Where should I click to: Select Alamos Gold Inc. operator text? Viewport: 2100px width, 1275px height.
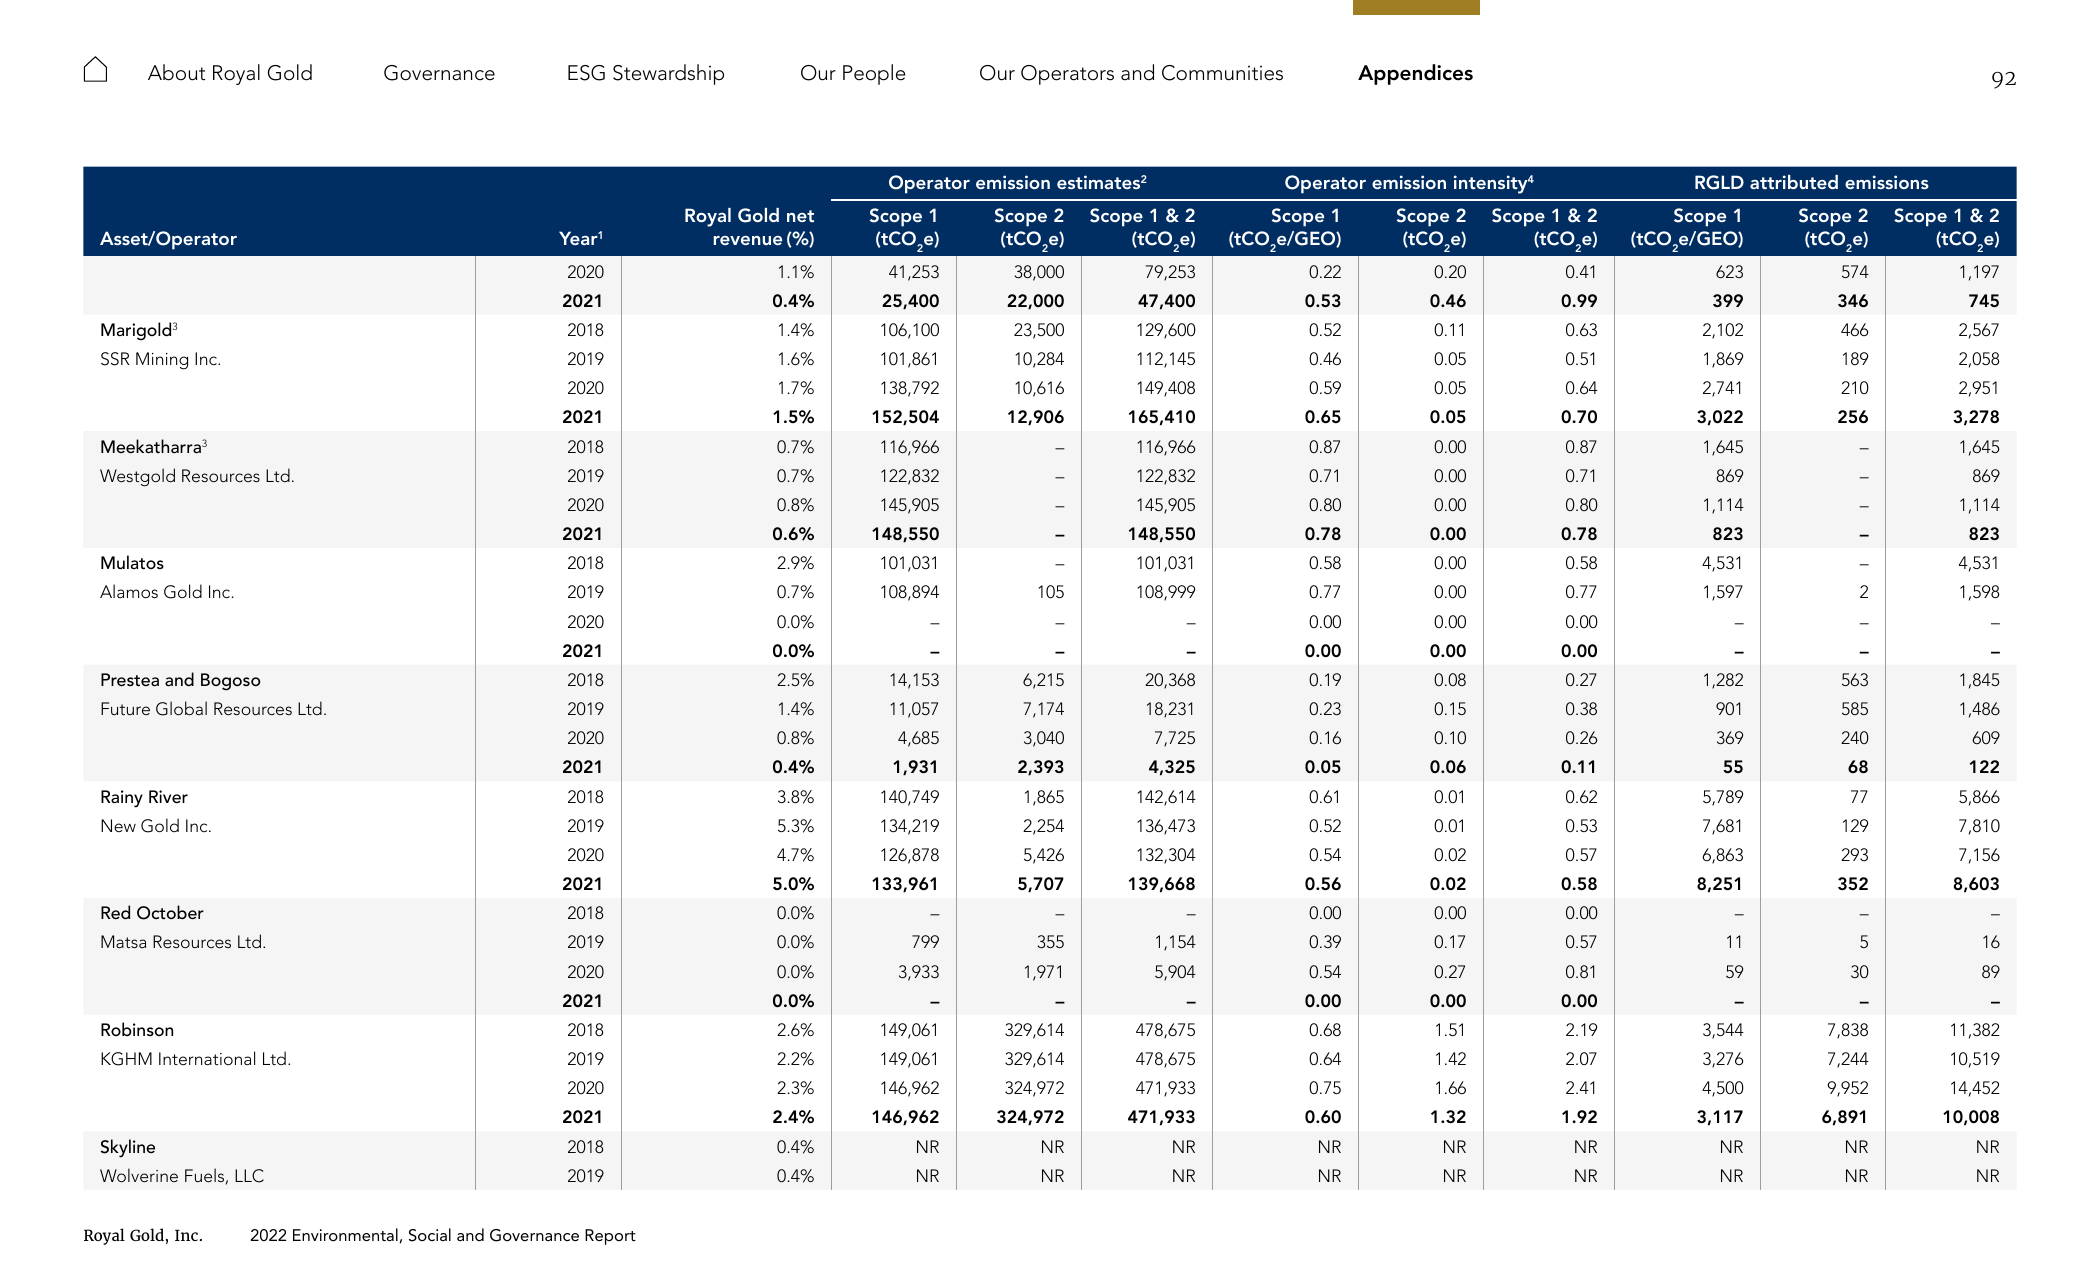(167, 592)
